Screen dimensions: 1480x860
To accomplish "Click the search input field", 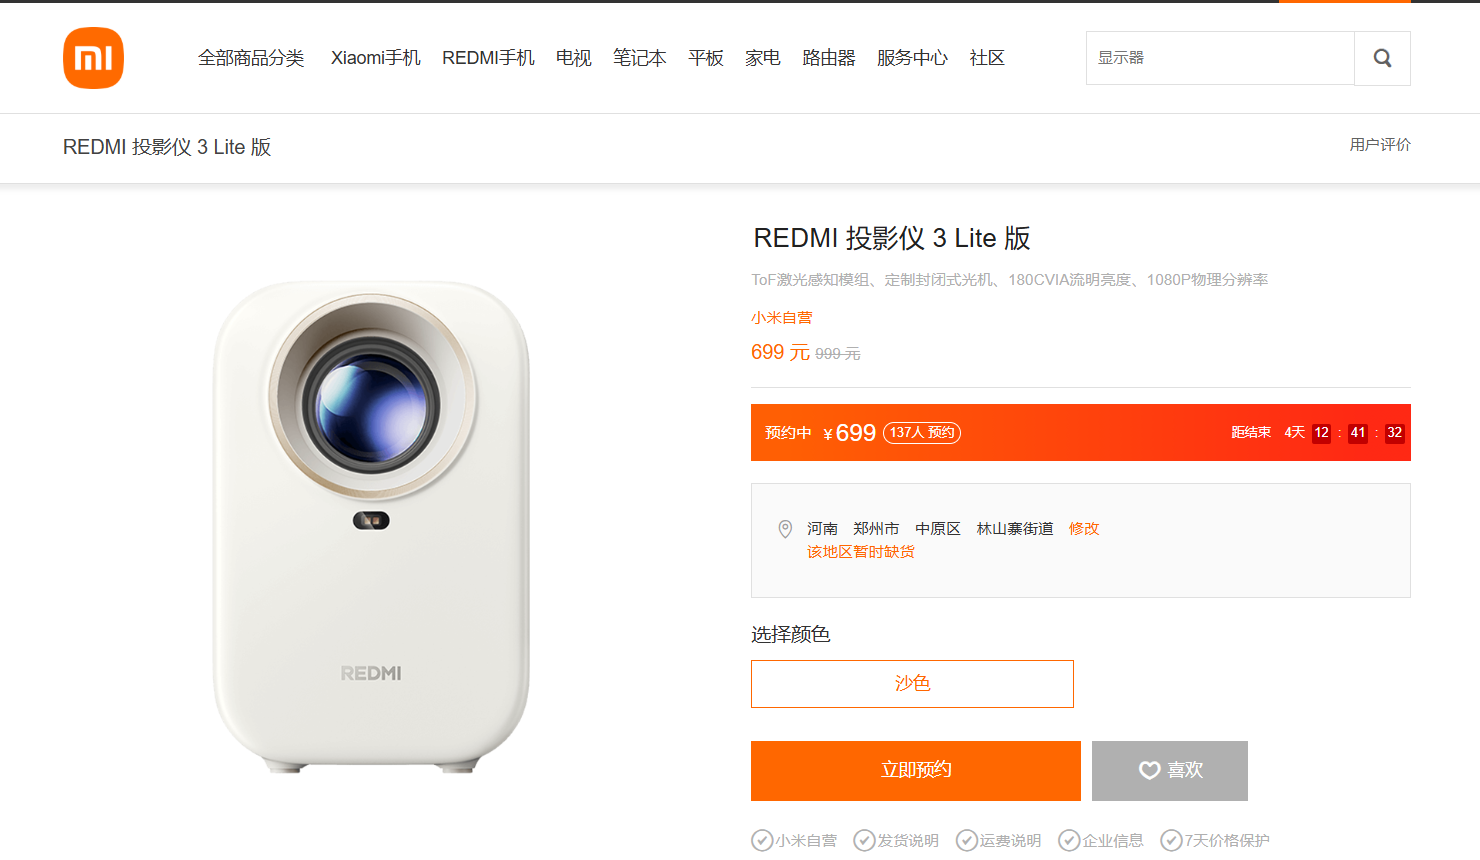I will [1220, 58].
